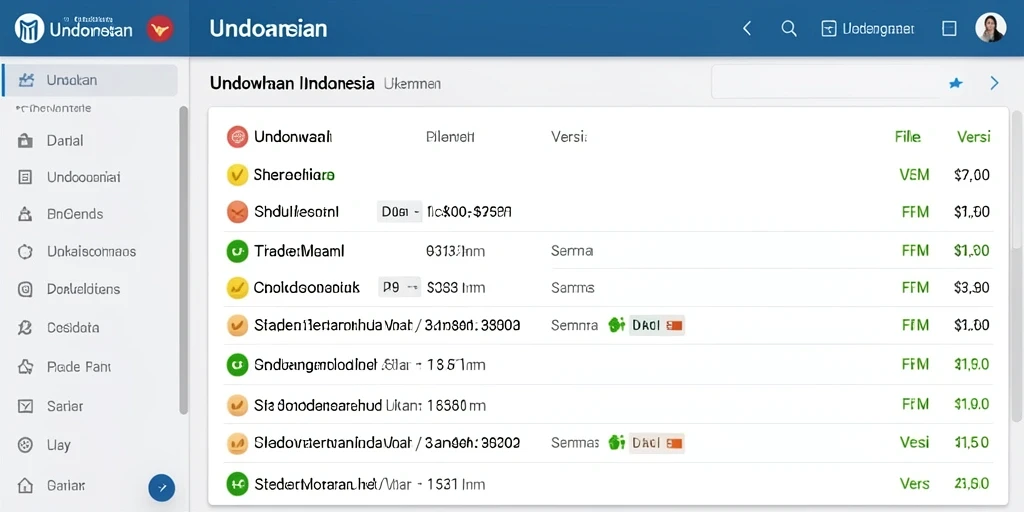Click the blue round floating button in sidebar
The image size is (1024, 512).
[162, 487]
